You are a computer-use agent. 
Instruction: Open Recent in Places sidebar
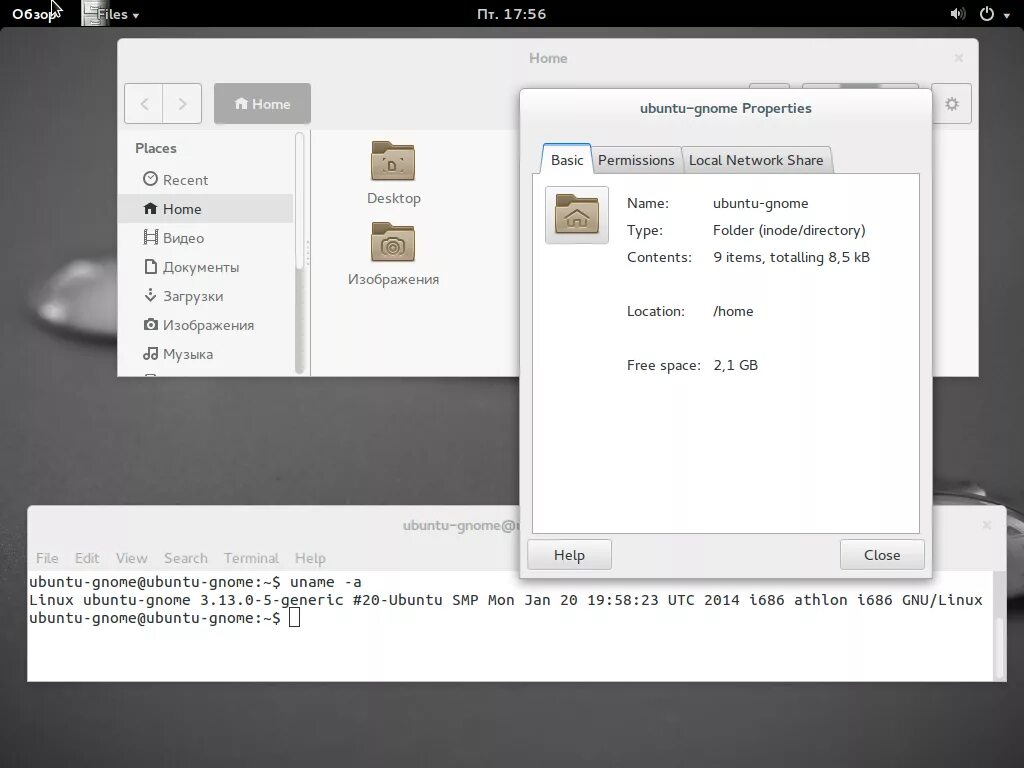click(x=205, y=180)
